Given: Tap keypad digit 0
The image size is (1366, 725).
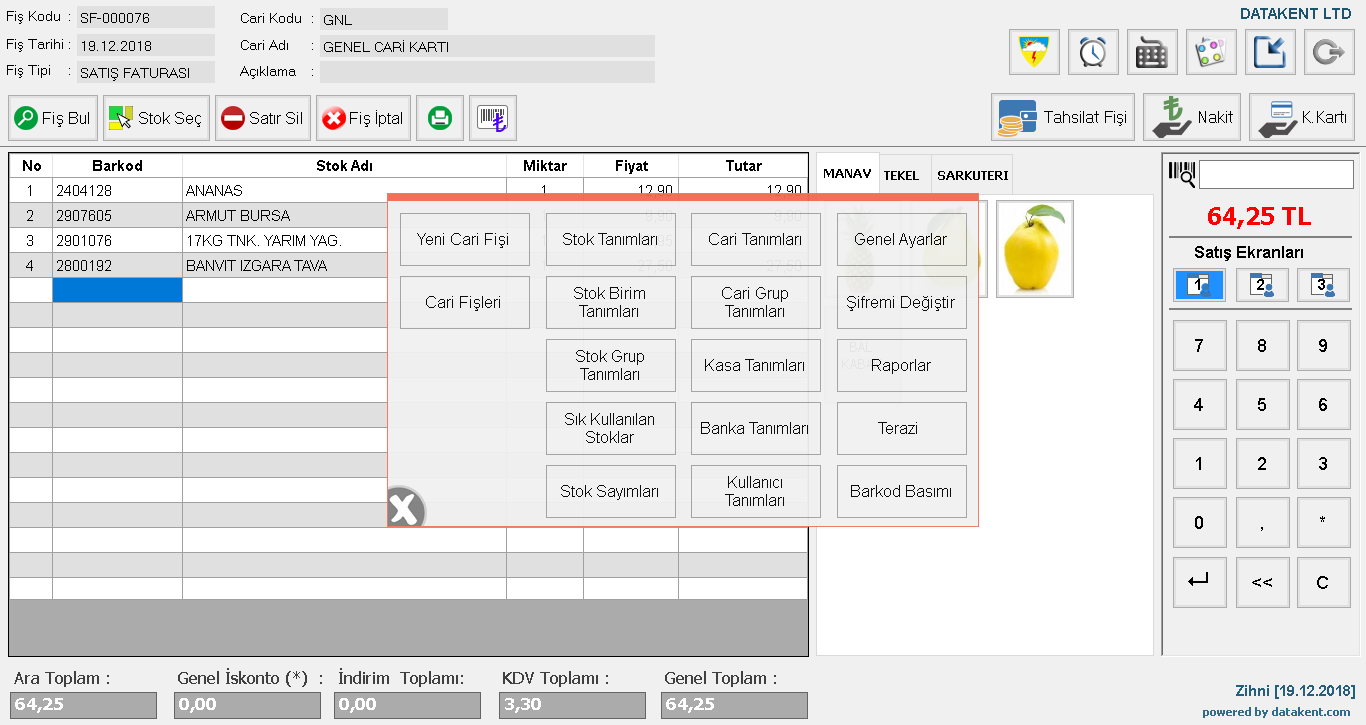Looking at the screenshot, I should pyautogui.click(x=1199, y=523).
